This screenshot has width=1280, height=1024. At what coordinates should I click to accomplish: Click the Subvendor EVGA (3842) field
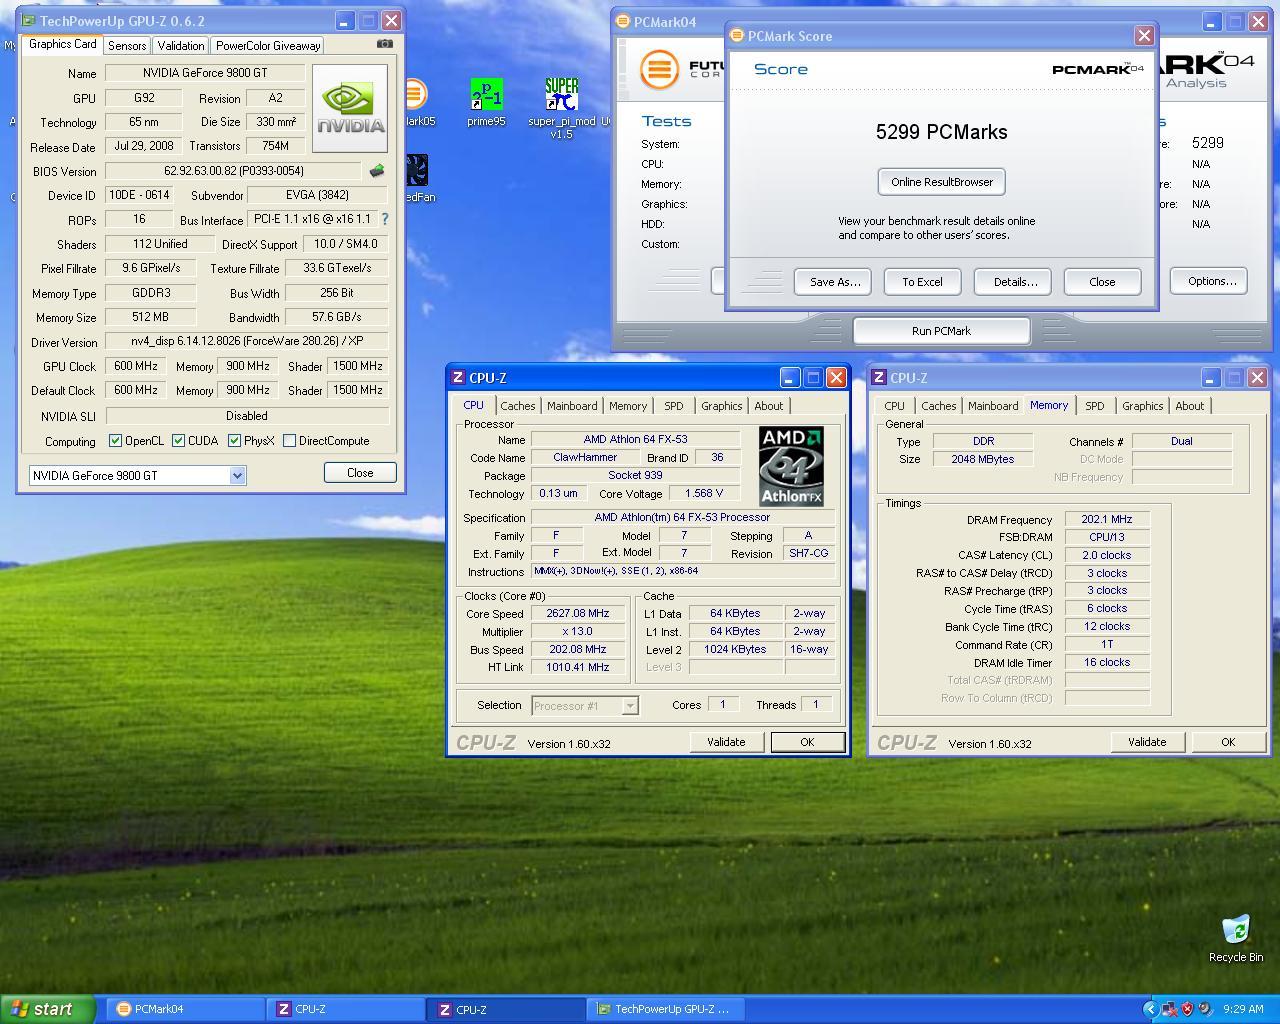(318, 196)
